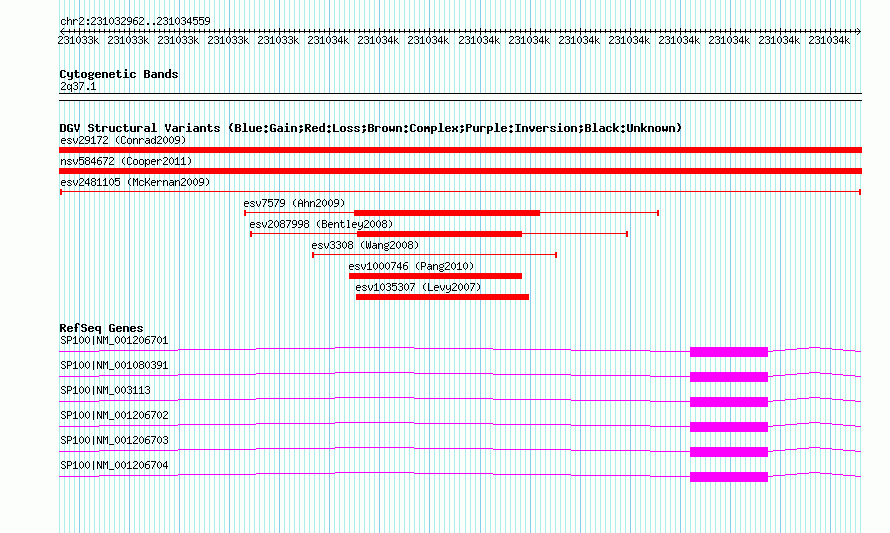Viewport: 890px width, 533px height.
Task: Click the red bar under esv29172 (Conrad2009)
Action: point(460,150)
